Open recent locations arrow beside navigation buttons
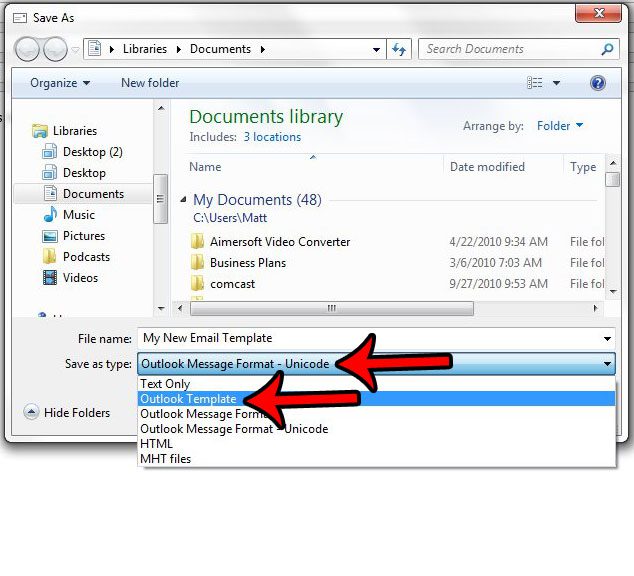This screenshot has width=634, height=576. pos(75,50)
